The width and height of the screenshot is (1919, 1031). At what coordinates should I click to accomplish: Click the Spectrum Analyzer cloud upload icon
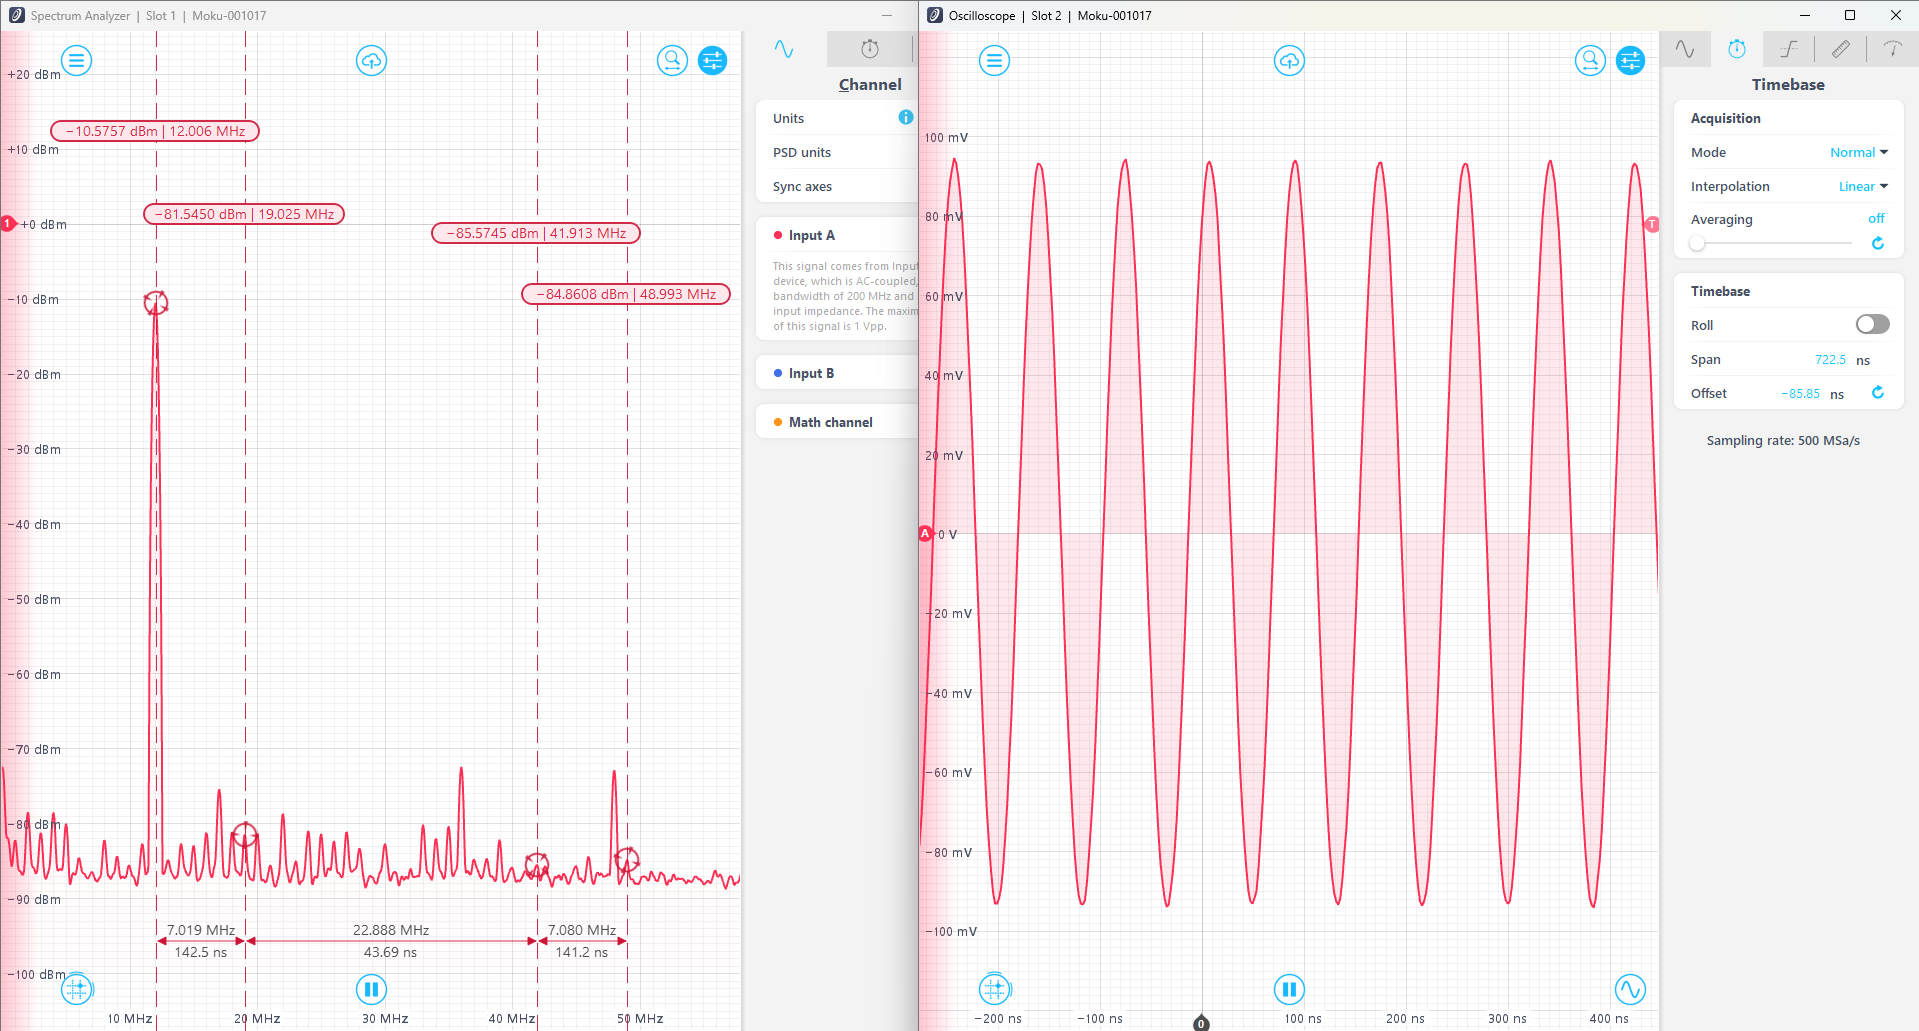click(x=371, y=61)
